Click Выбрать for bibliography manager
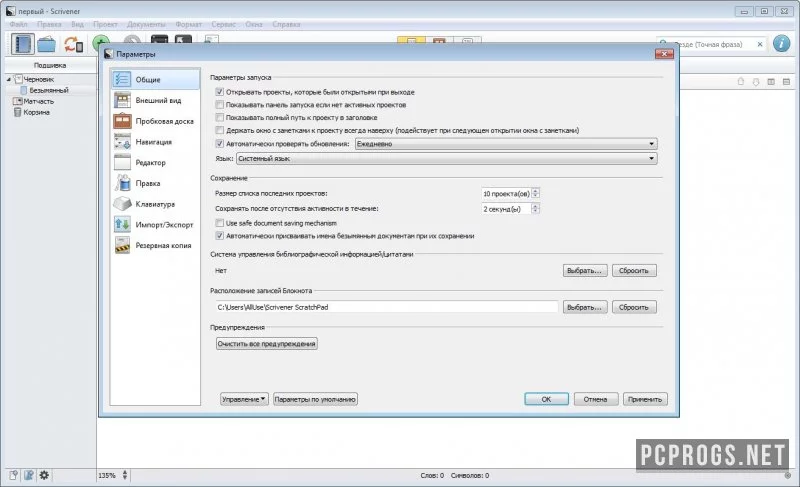 pos(585,270)
